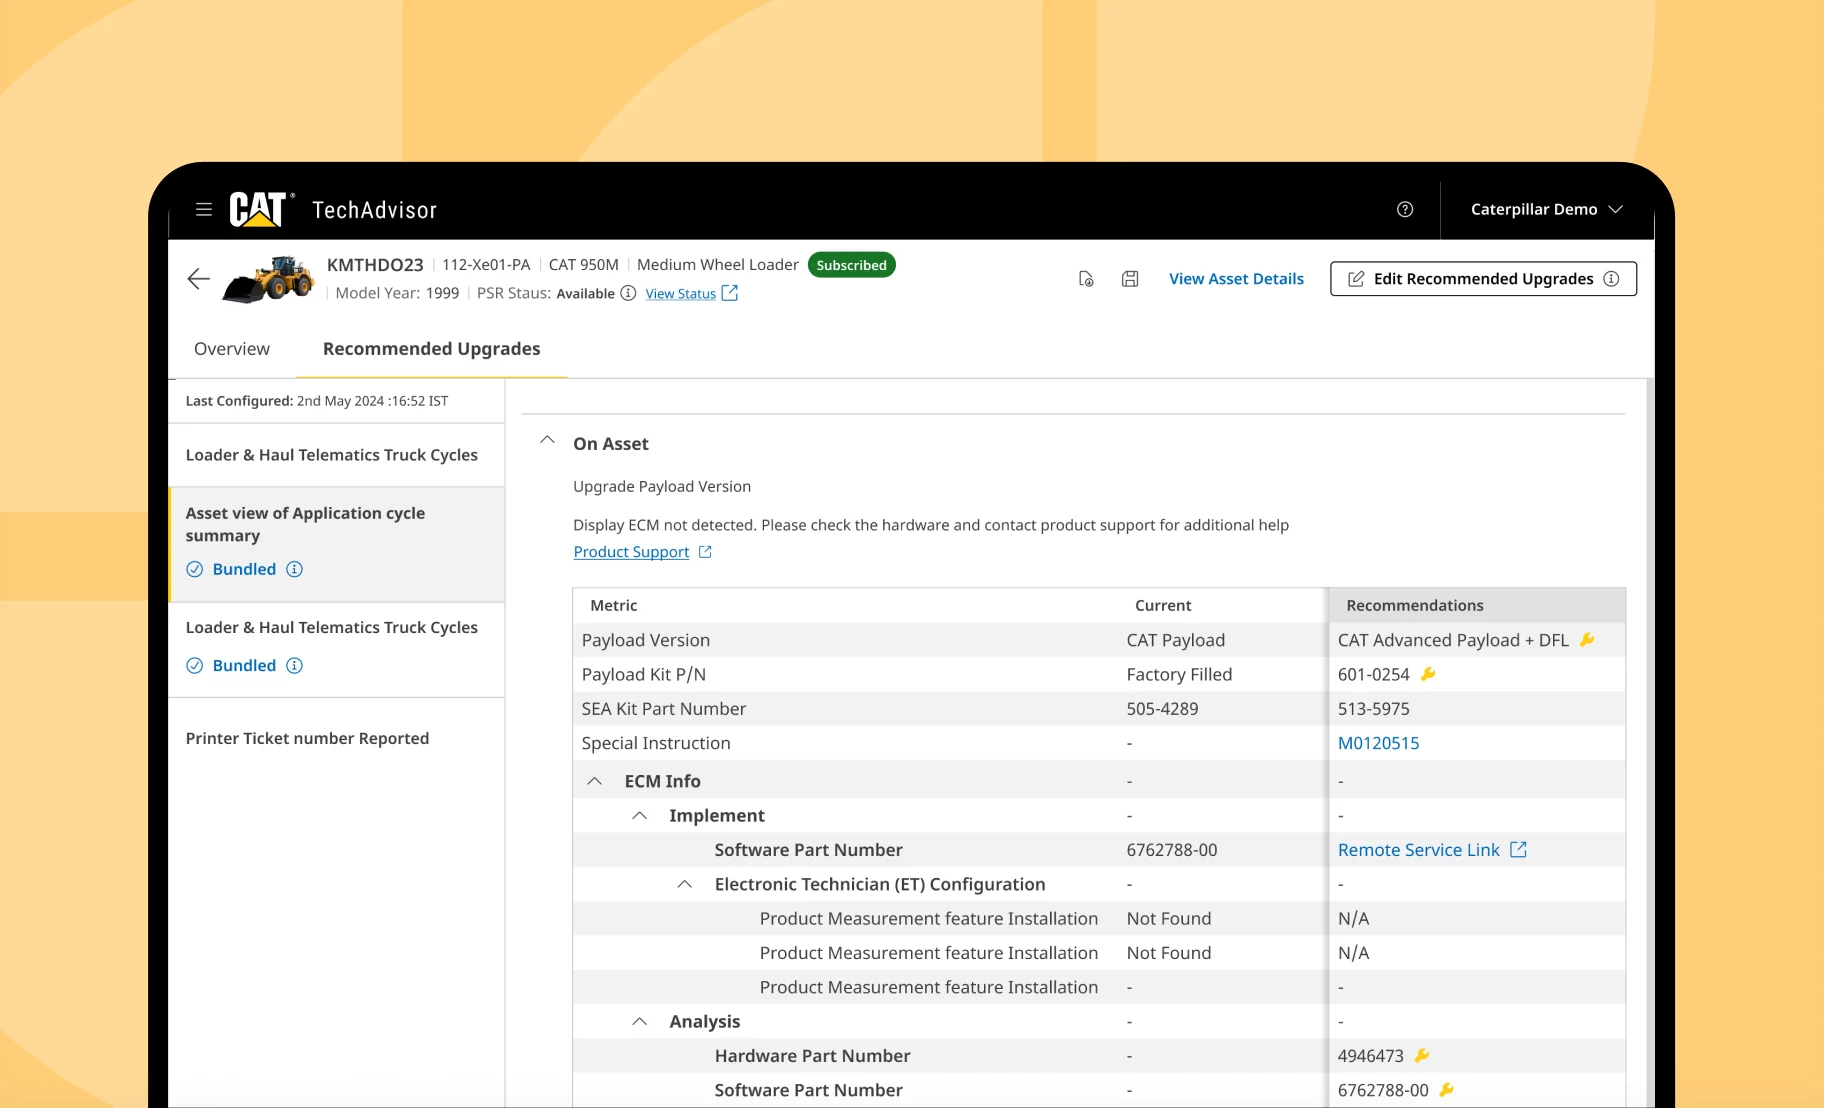
Task: Select the Recommended Upgrades tab
Action: (x=431, y=349)
